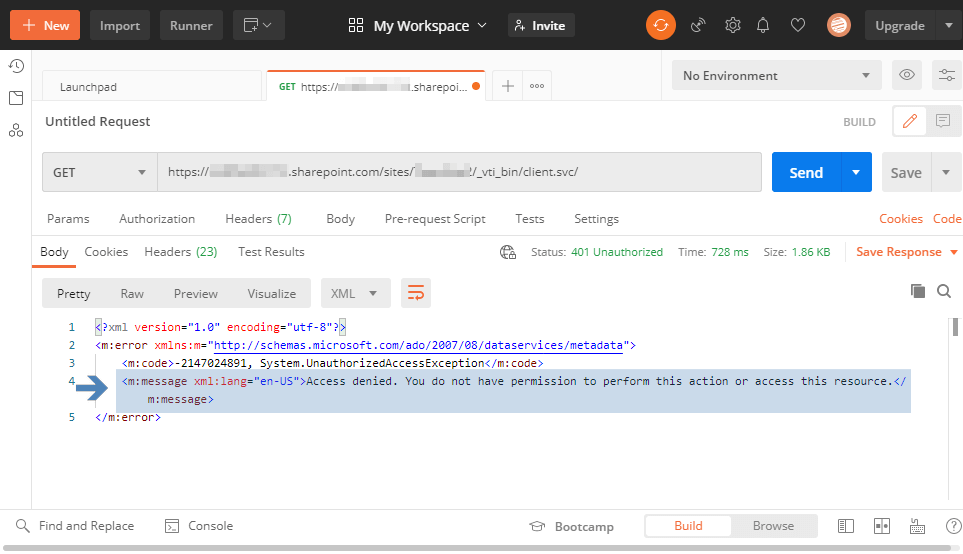The image size is (963, 554).
Task: Click the Code link
Action: coord(947,219)
